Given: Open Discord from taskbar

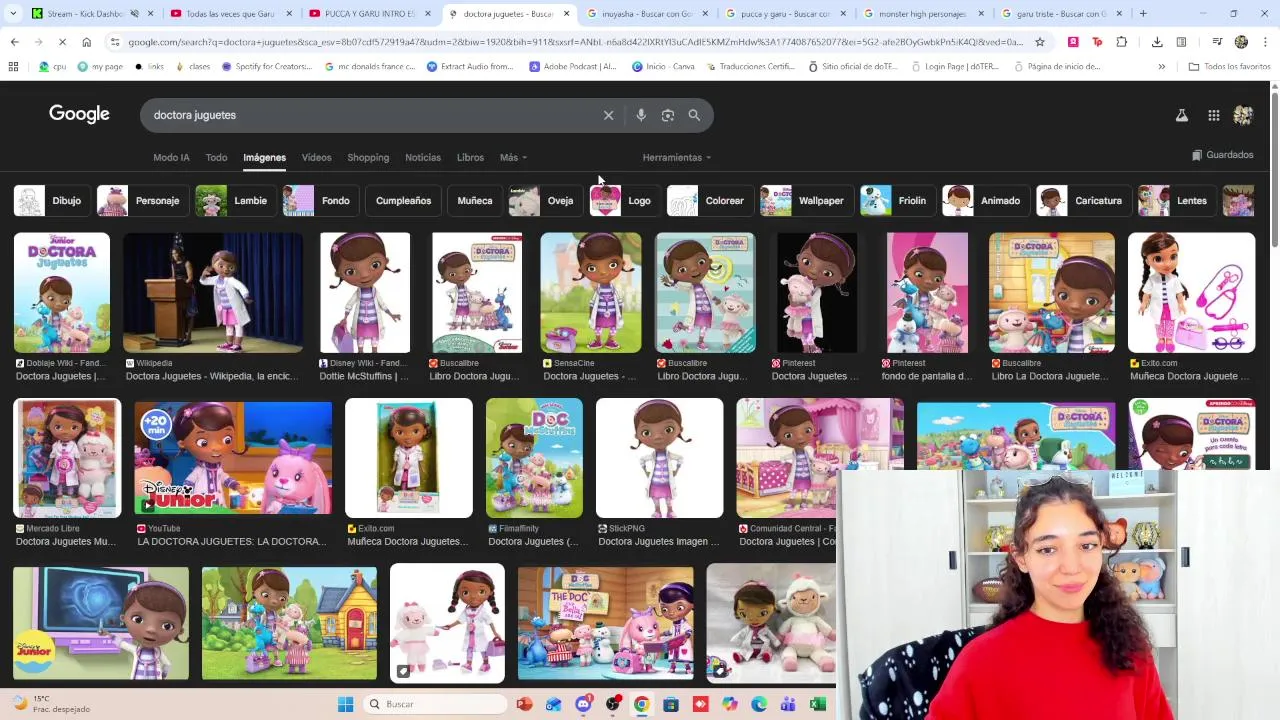Looking at the screenshot, I should coord(583,704).
